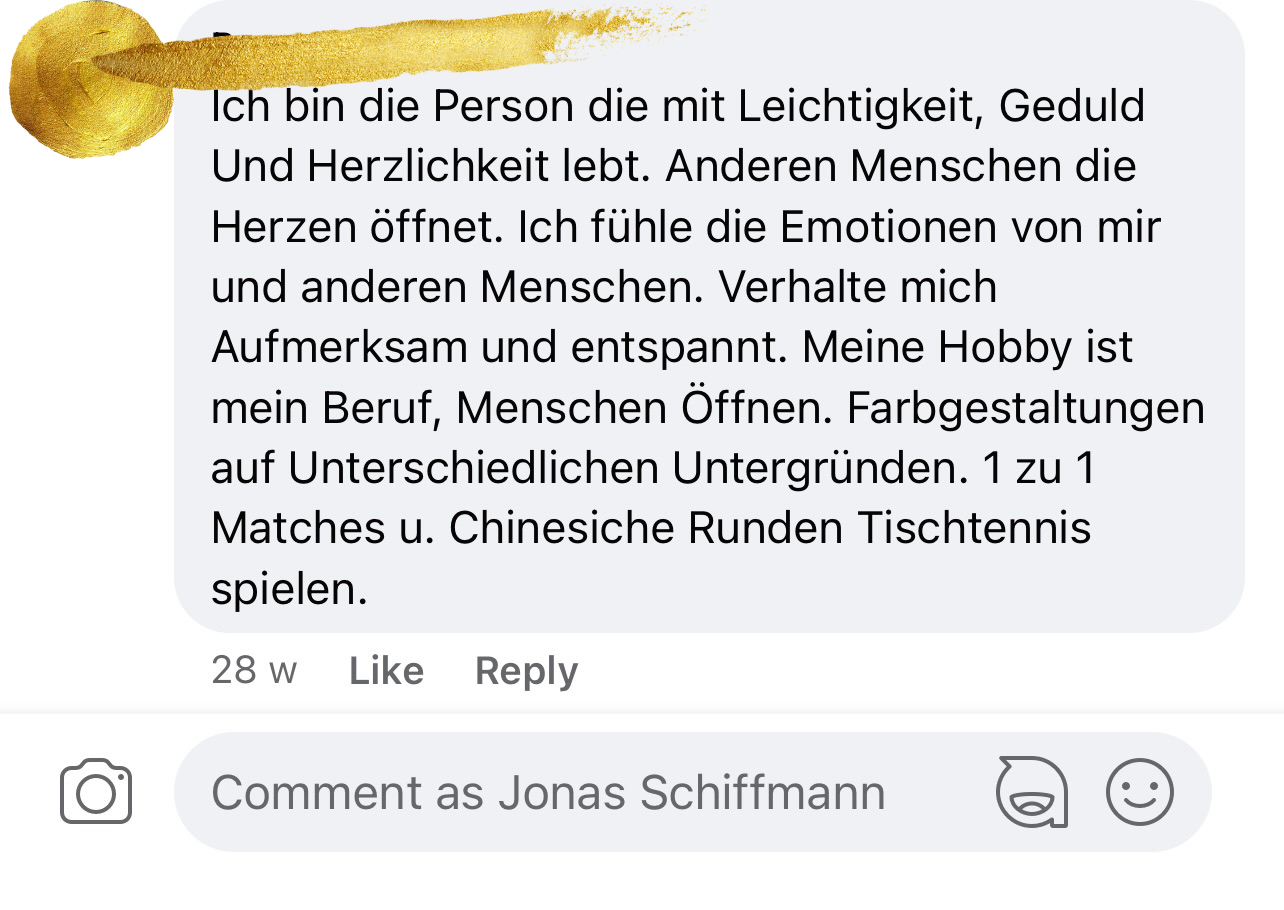Tap the final word "spielen." in comment
Image resolution: width=1284 pixels, height=910 pixels.
[x=289, y=589]
